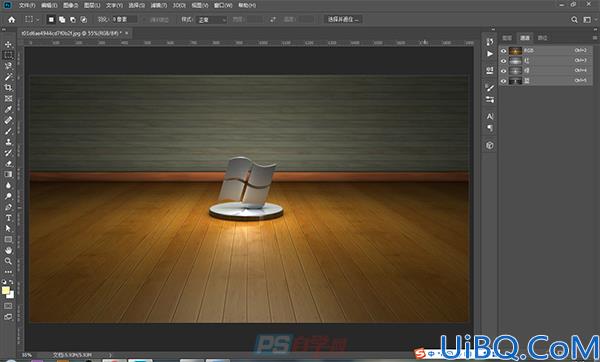This screenshot has height=362, width=600.
Task: Click the Select and Mask button
Action: (x=343, y=19)
